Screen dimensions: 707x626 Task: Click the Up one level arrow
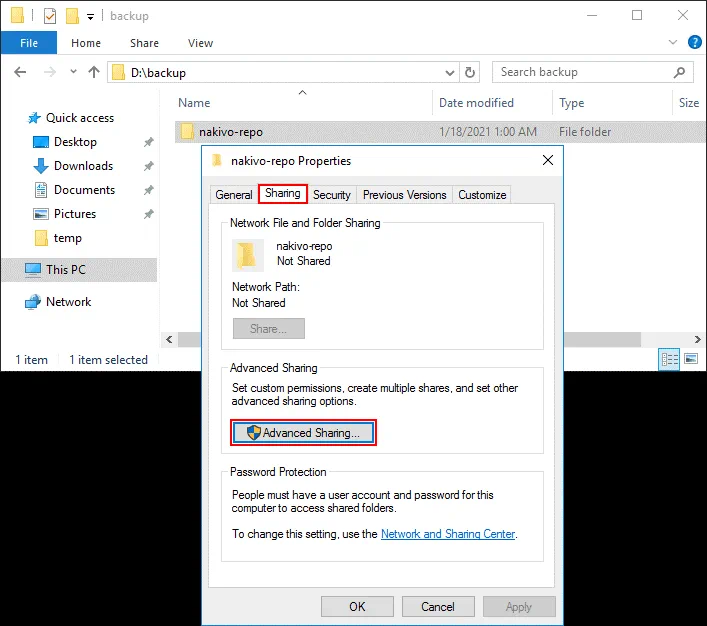[94, 72]
